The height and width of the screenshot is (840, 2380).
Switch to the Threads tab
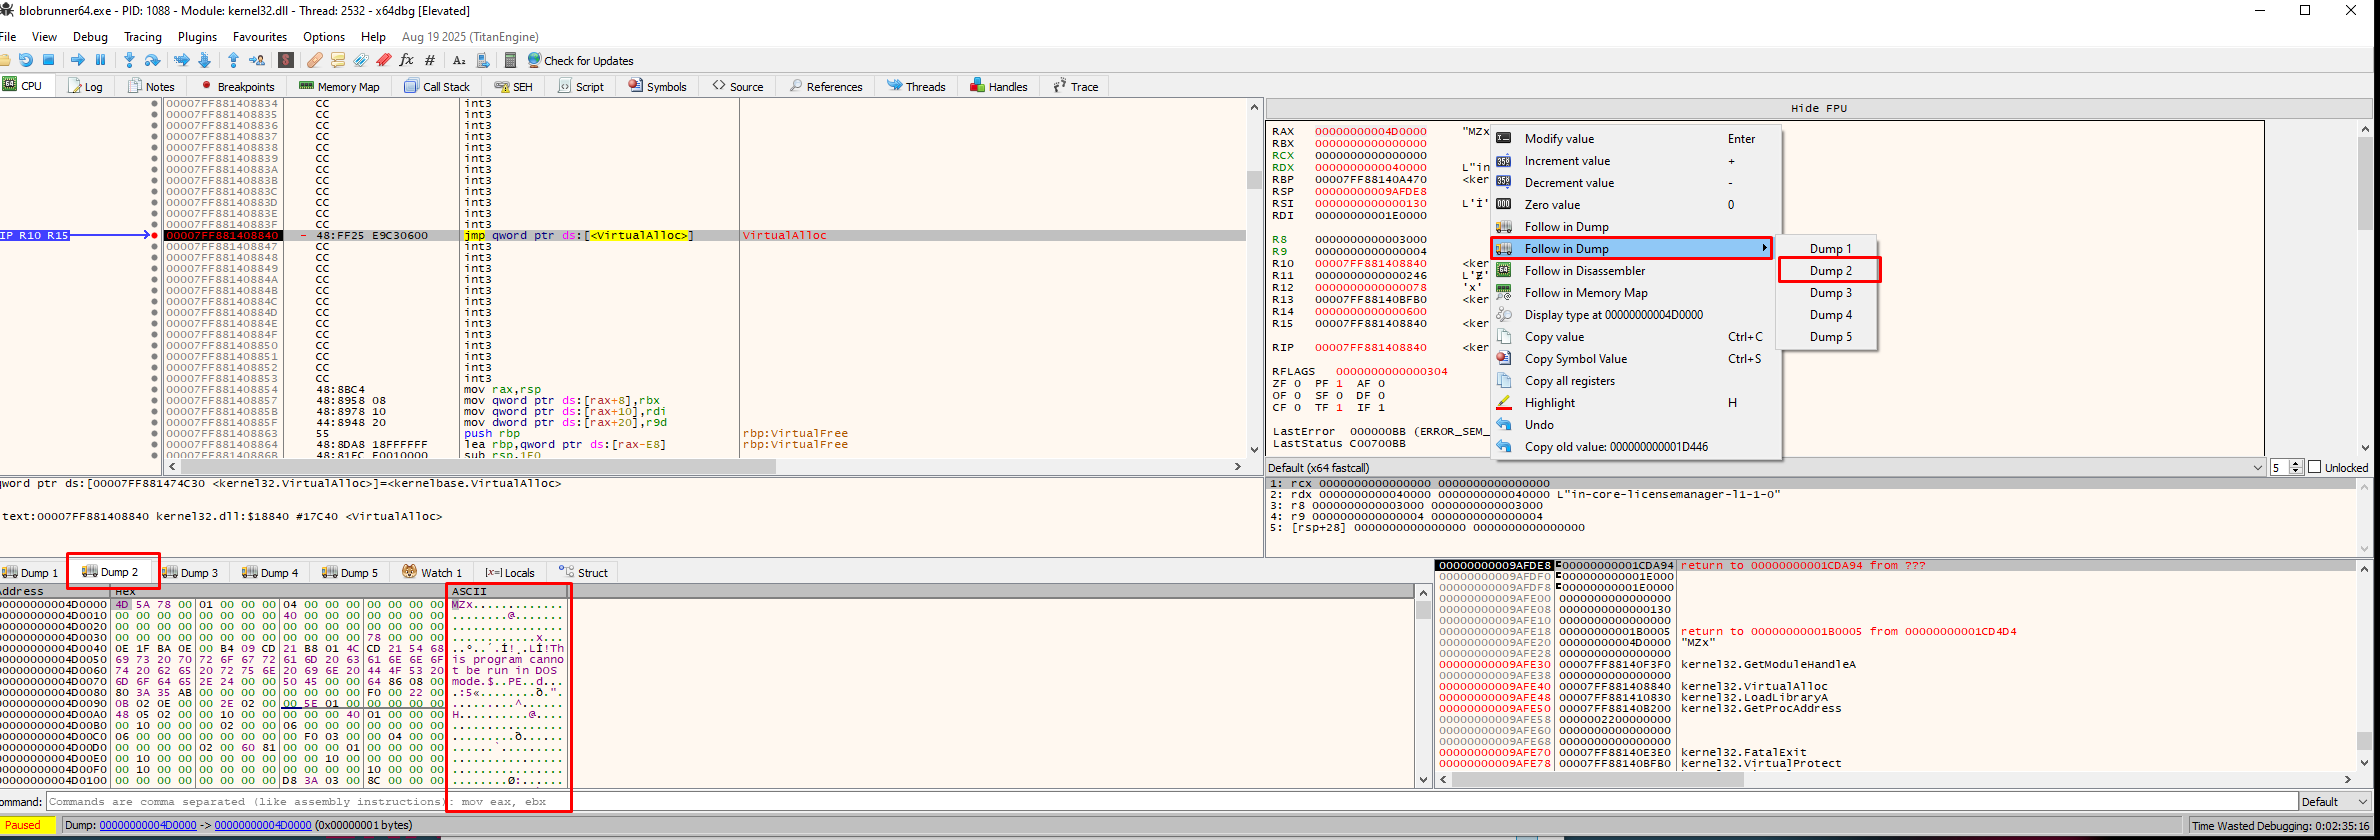click(x=916, y=86)
